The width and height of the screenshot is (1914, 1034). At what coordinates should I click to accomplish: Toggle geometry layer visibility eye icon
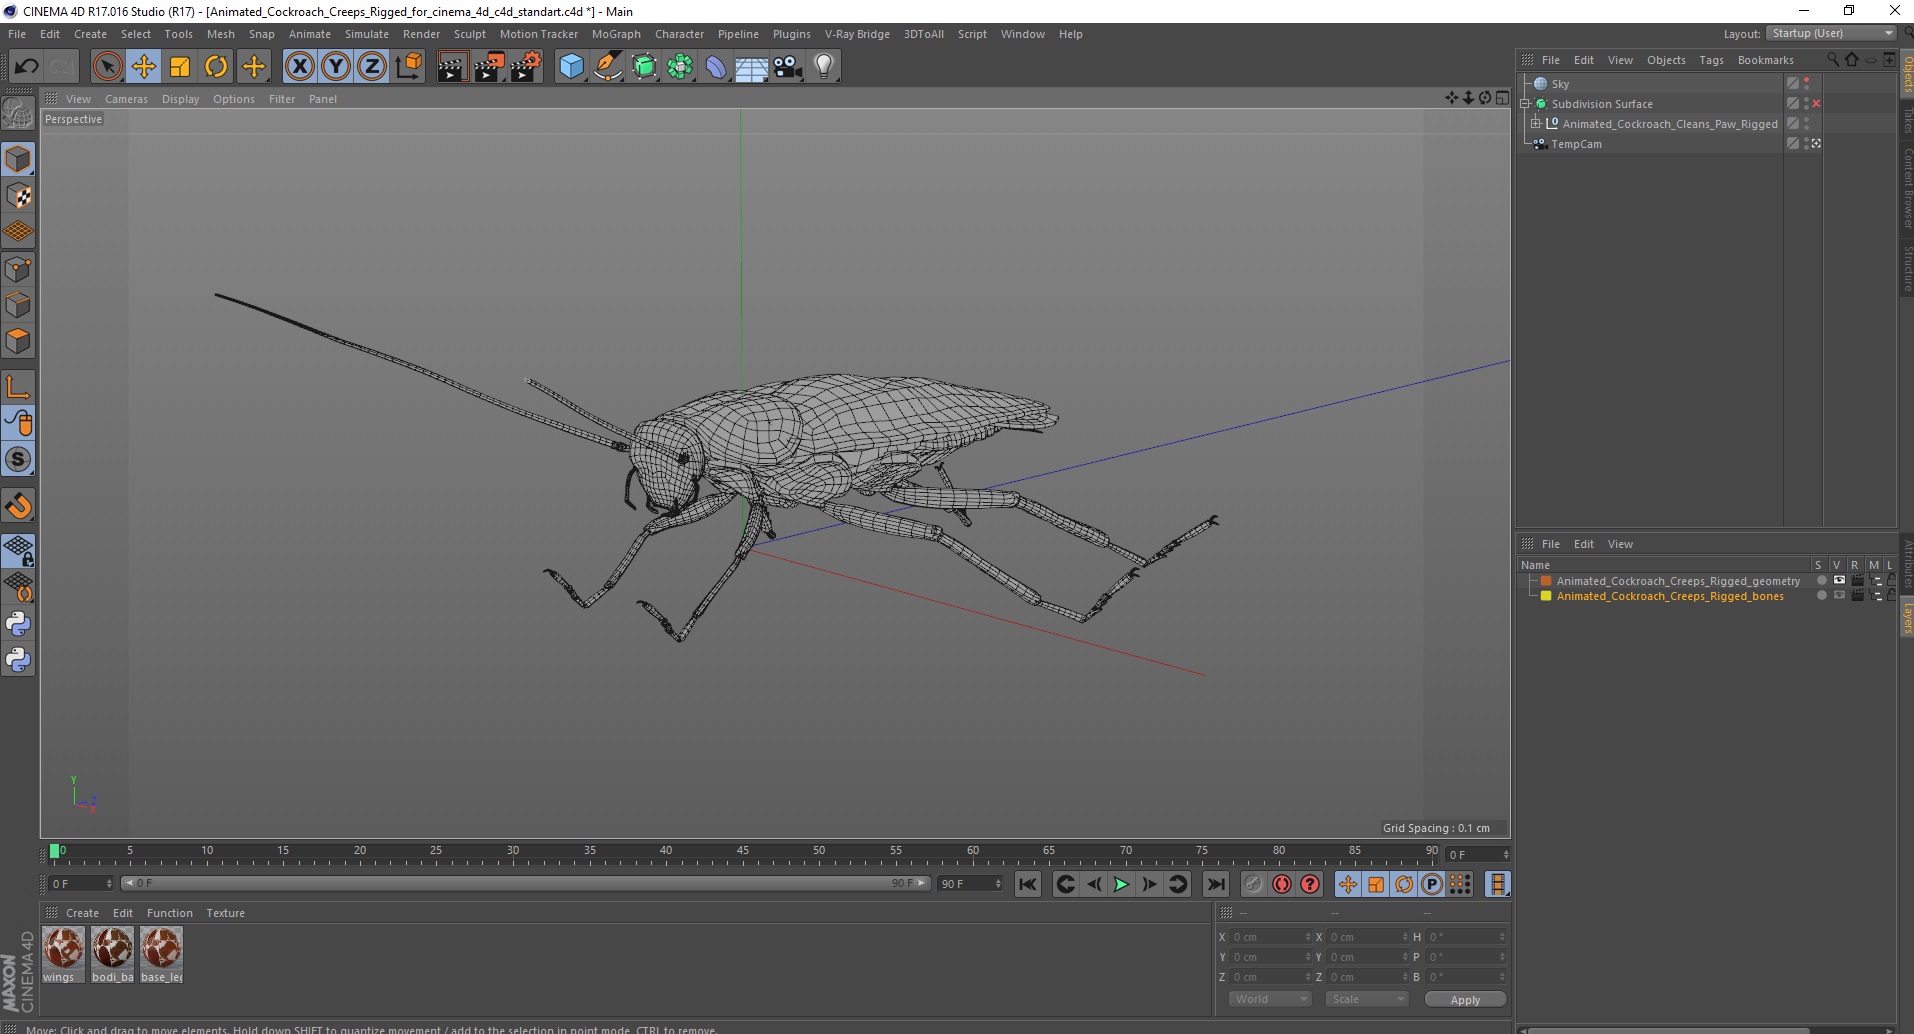(x=1839, y=581)
